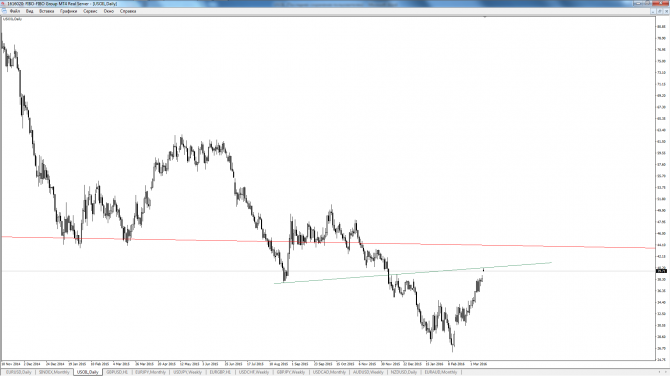The image size is (670, 376).
Task: Open the Файл menu
Action: (15, 11)
